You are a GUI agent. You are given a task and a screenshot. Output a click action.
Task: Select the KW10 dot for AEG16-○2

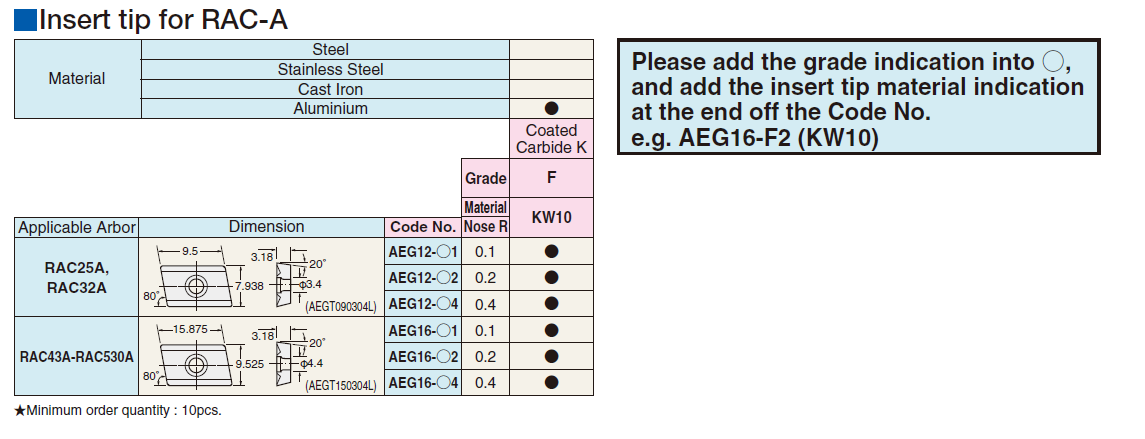click(551, 356)
